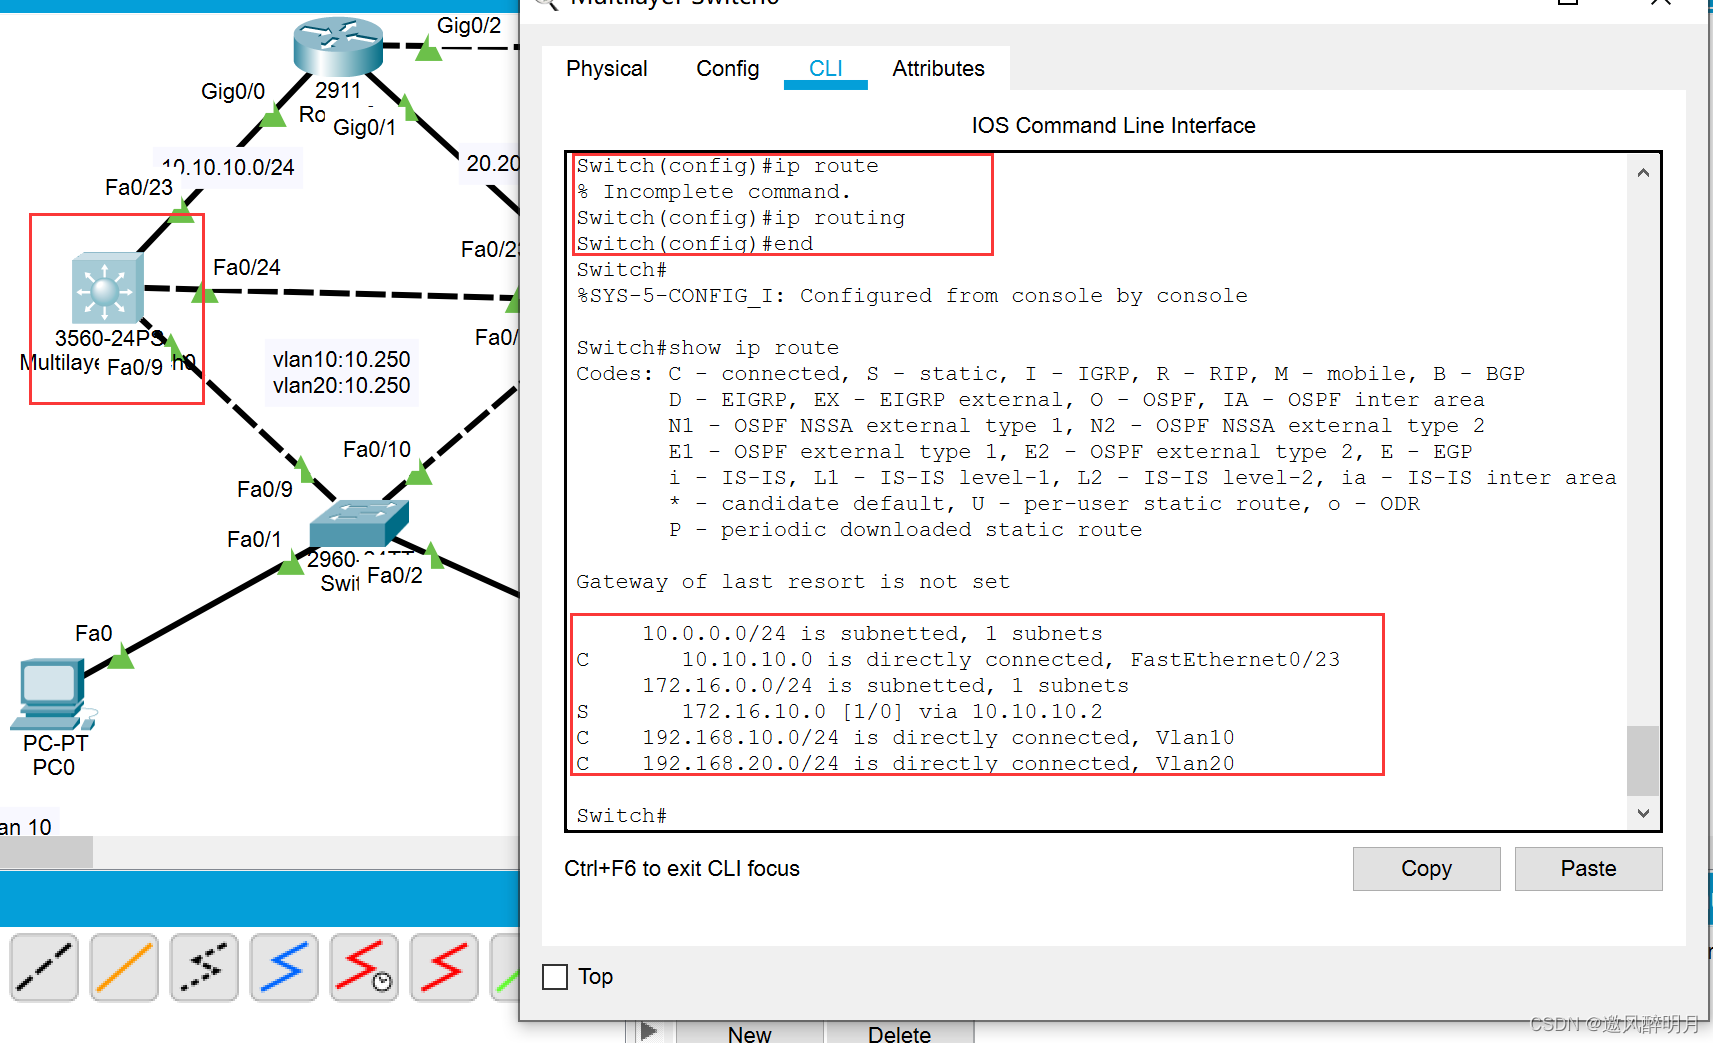Click the final Switch# prompt line in the CLI
This screenshot has height=1043, width=1713.
(621, 815)
